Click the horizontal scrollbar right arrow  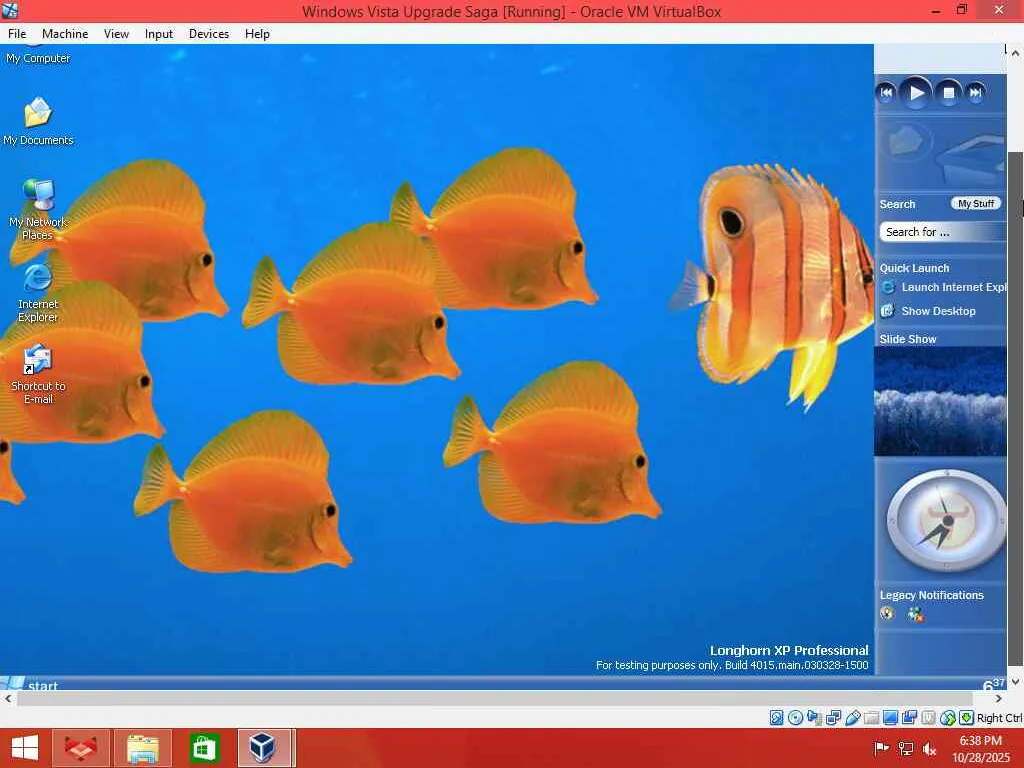coord(999,698)
